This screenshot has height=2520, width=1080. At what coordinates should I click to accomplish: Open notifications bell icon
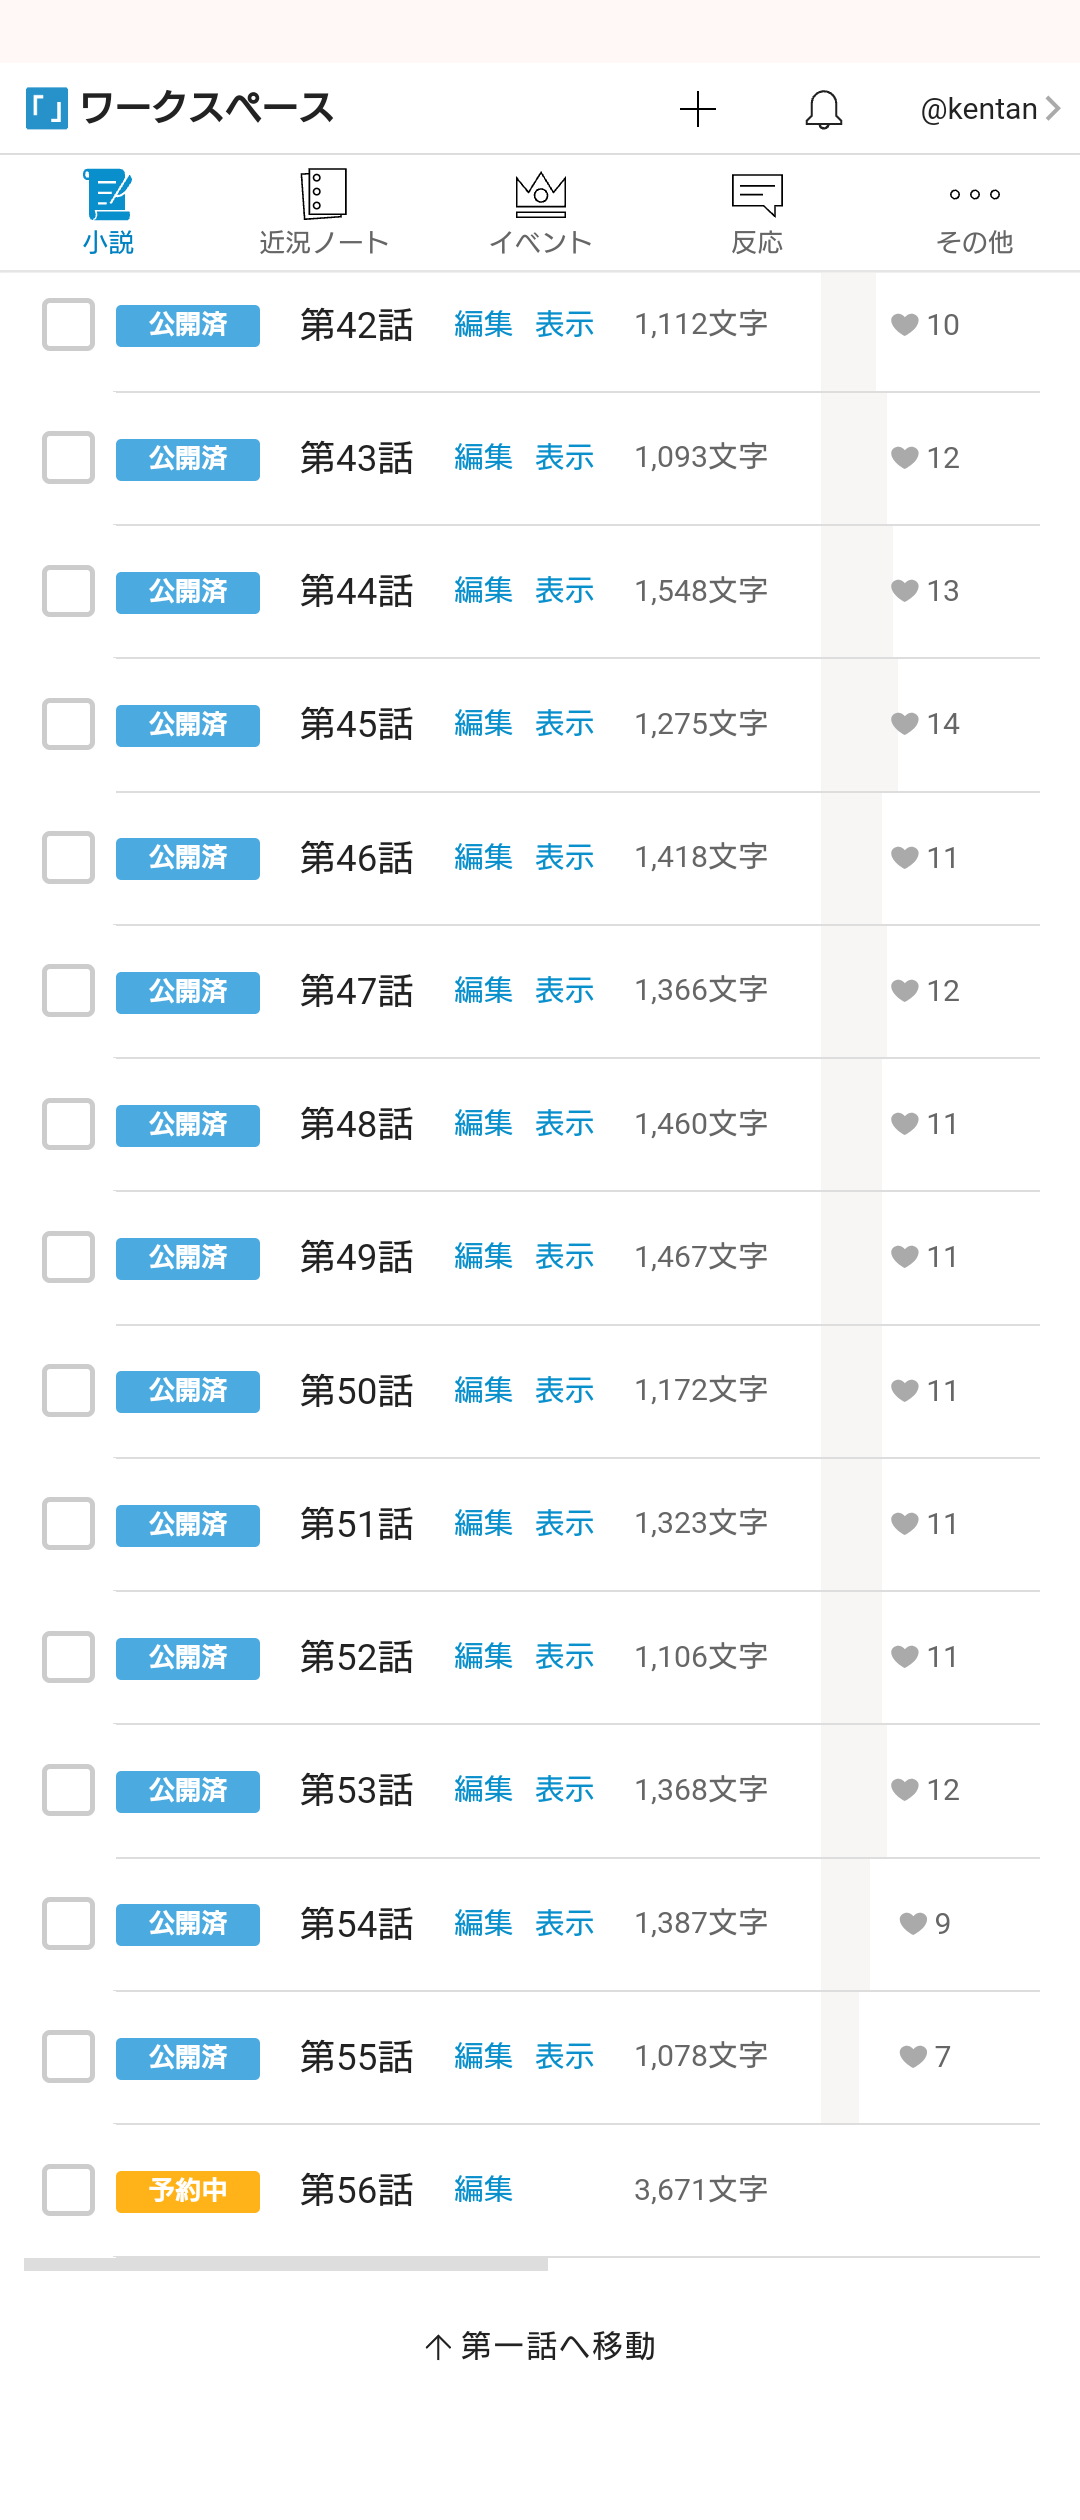[x=823, y=109]
